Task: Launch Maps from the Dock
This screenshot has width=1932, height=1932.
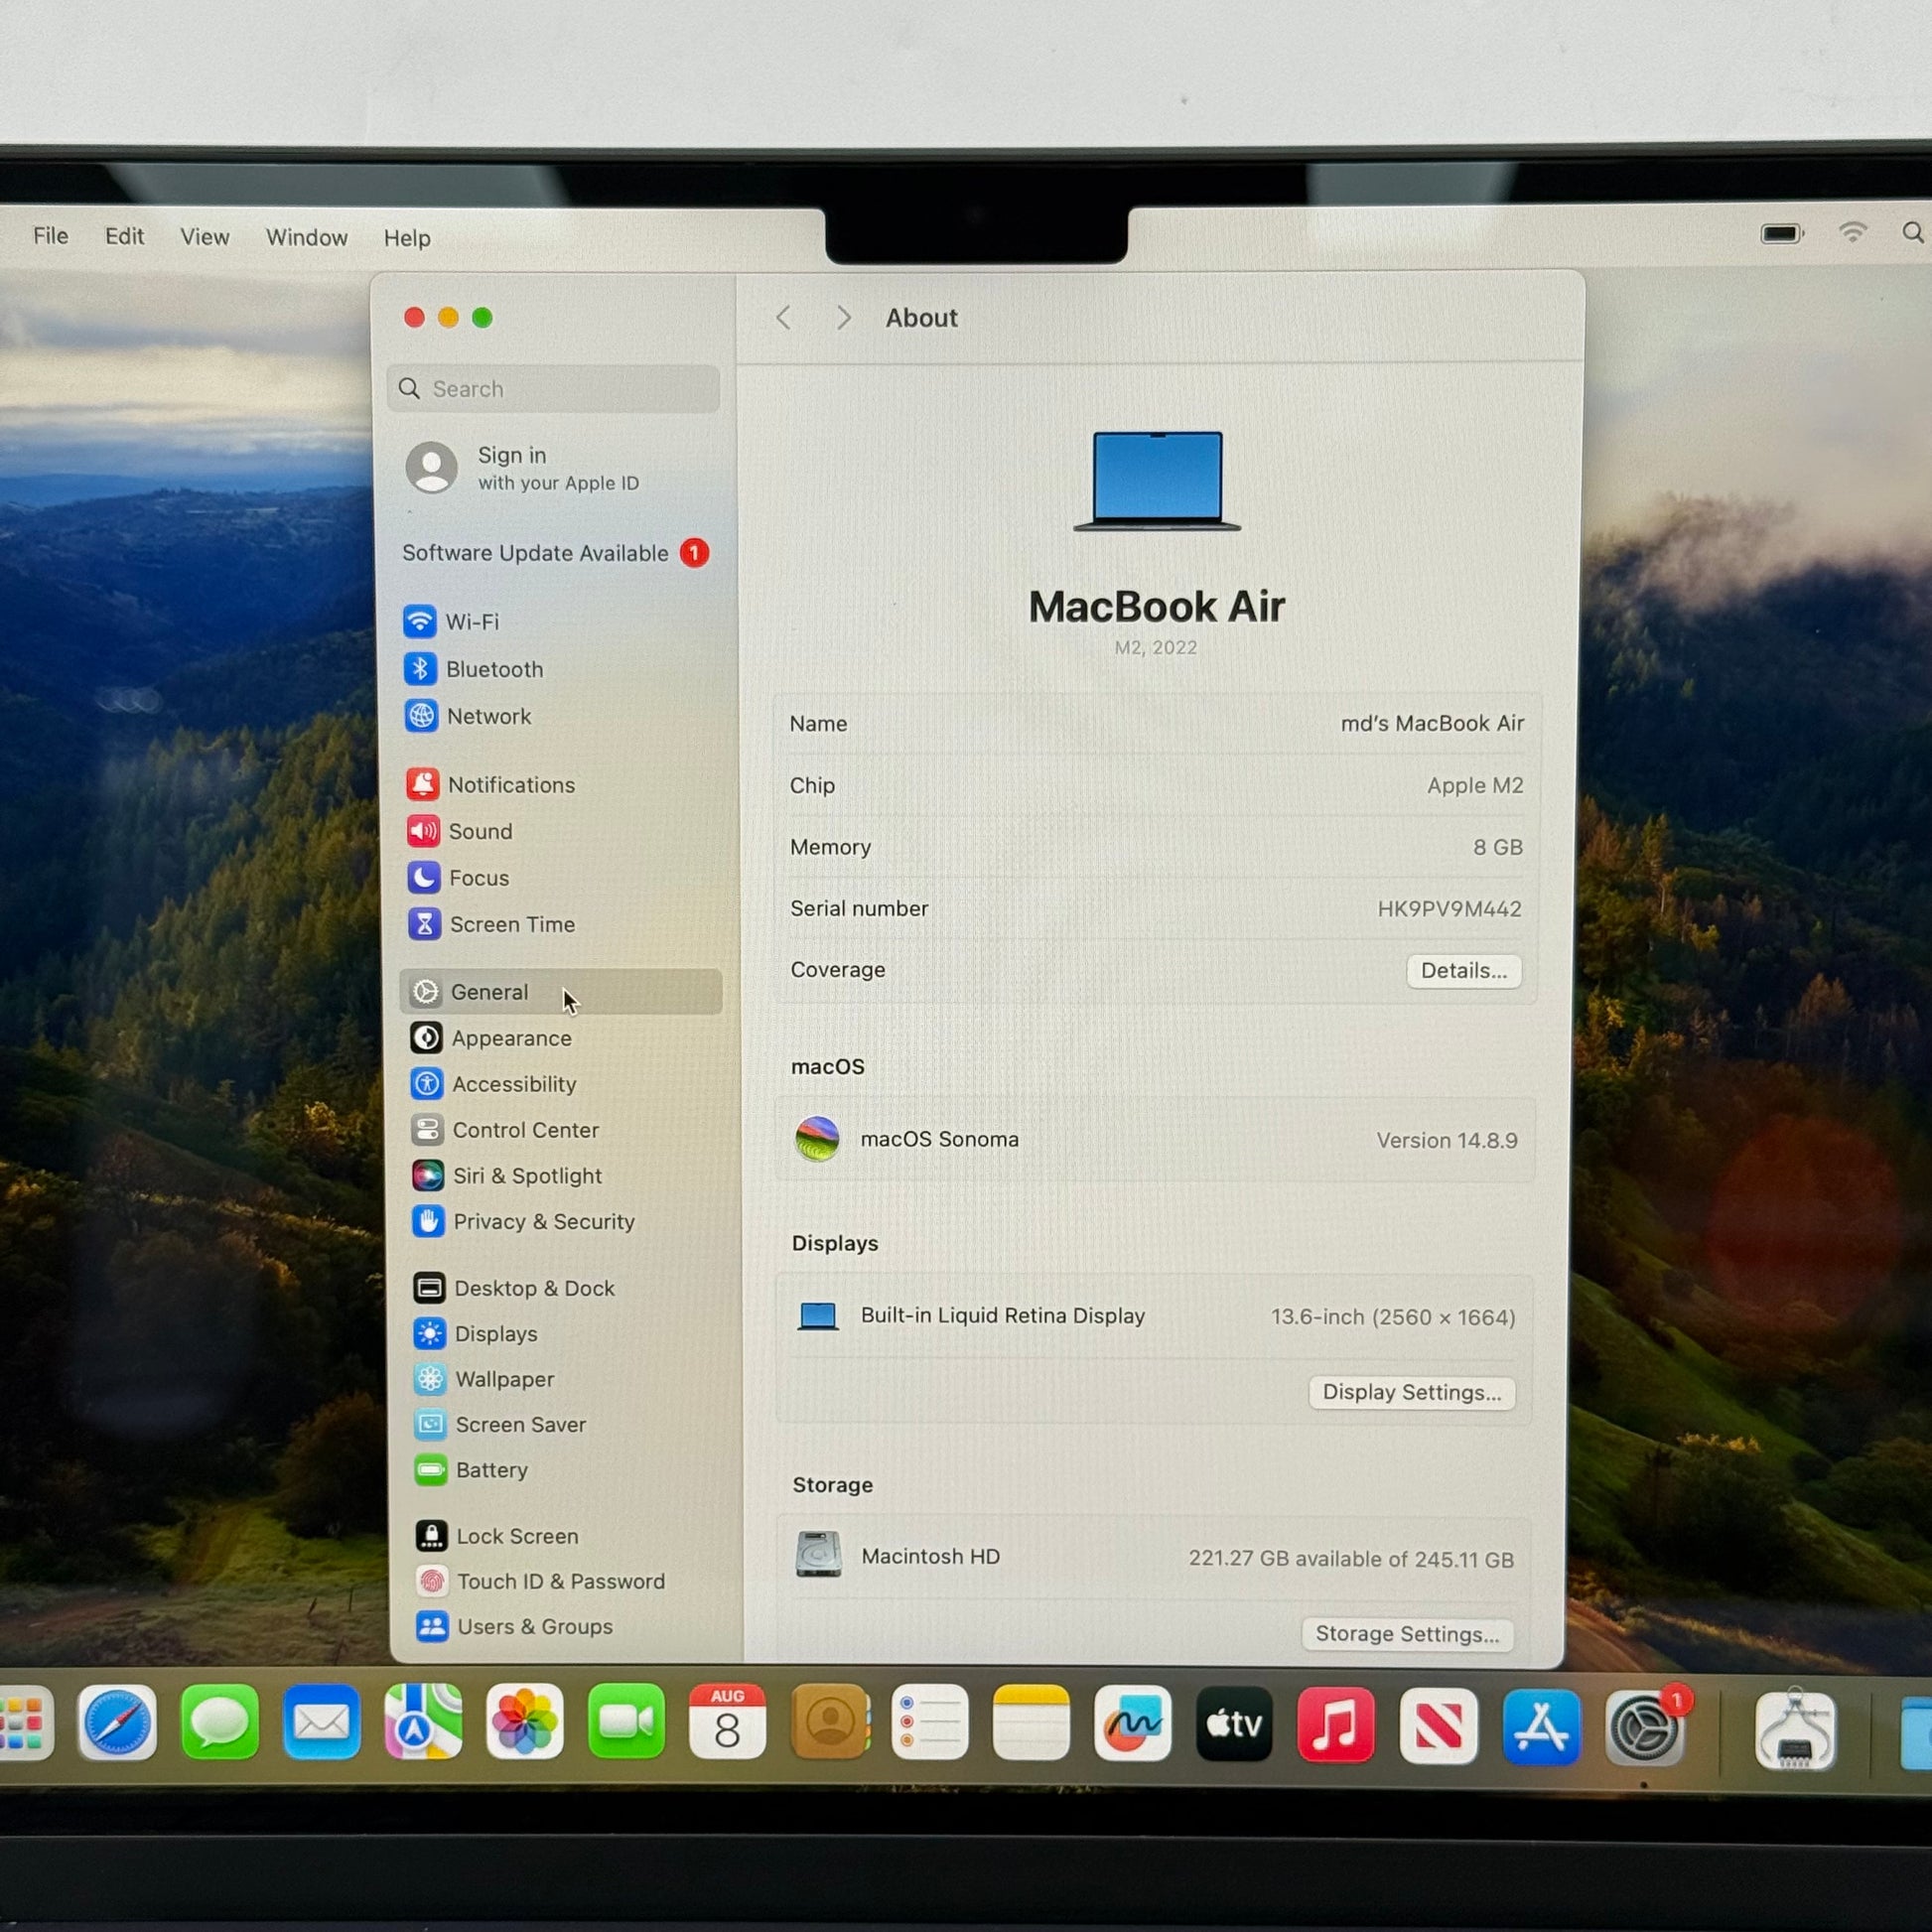Action: [x=423, y=1721]
